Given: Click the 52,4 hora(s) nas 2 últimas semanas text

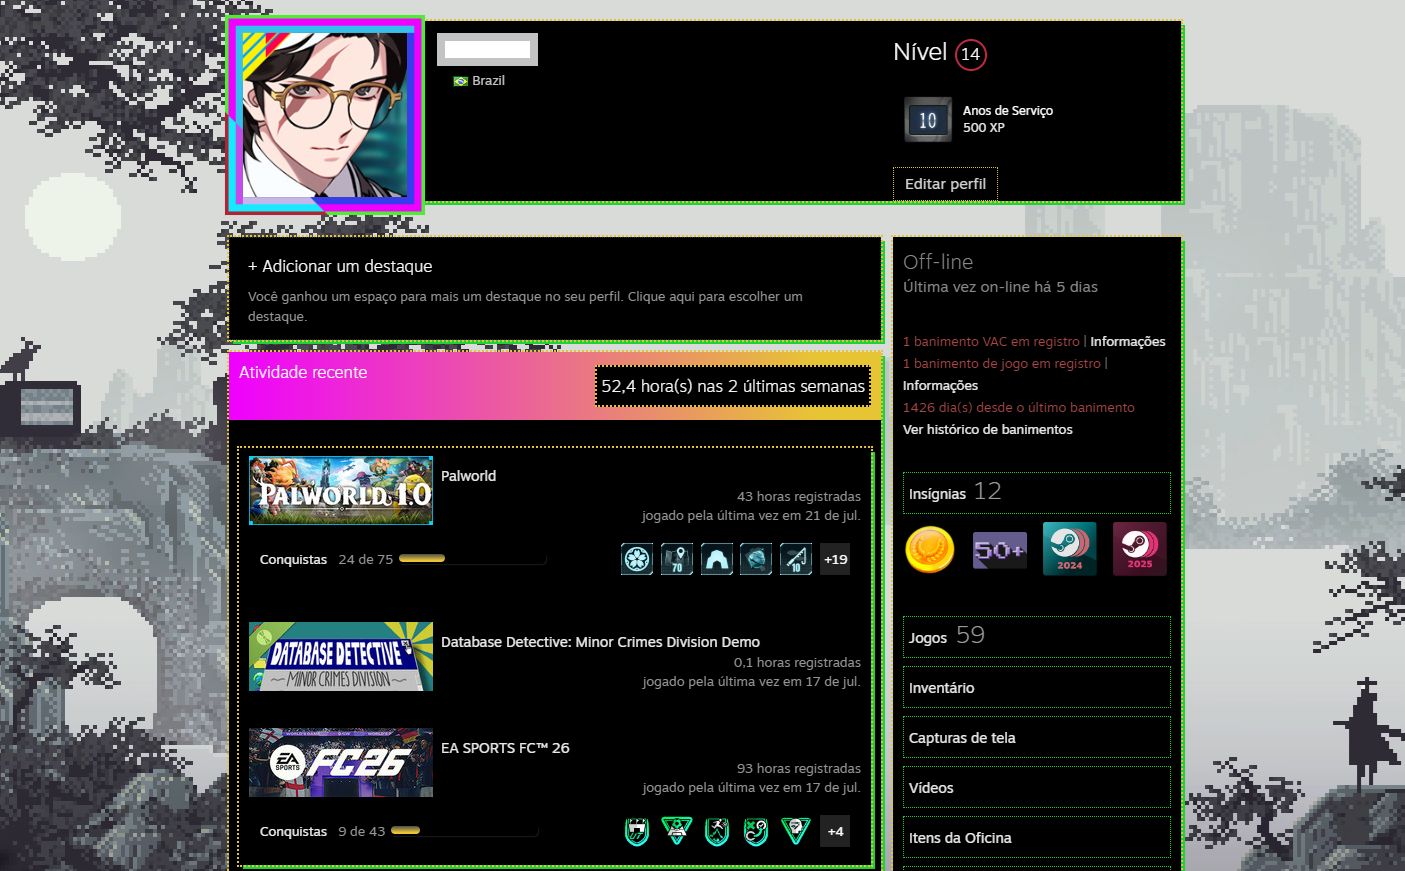Looking at the screenshot, I should click(x=733, y=386).
